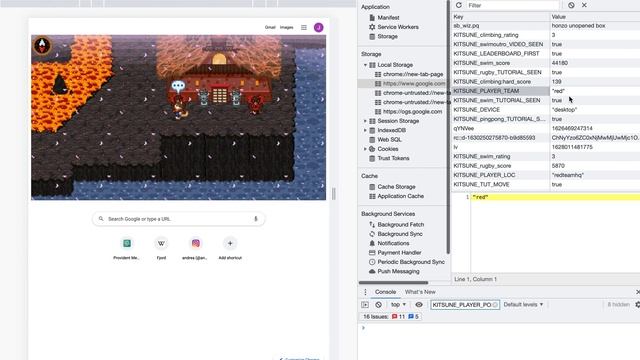The height and width of the screenshot is (360, 640).
Task: Open Payment Handler card icon
Action: coord(372,253)
